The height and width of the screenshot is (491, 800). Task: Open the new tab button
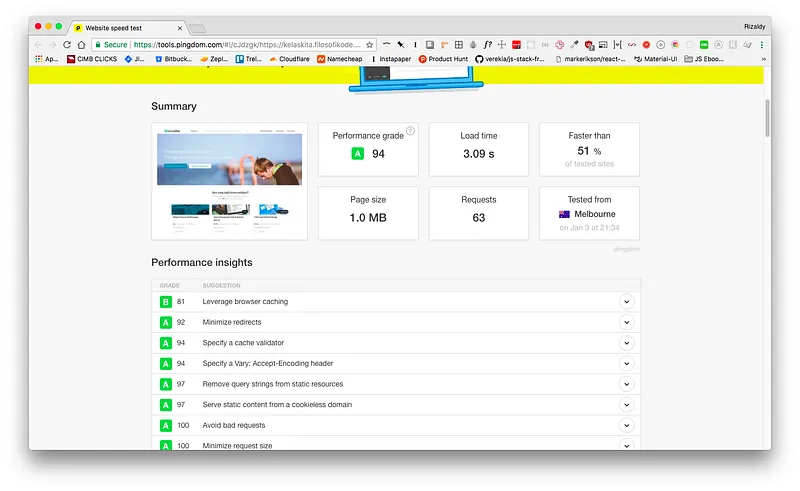click(197, 27)
